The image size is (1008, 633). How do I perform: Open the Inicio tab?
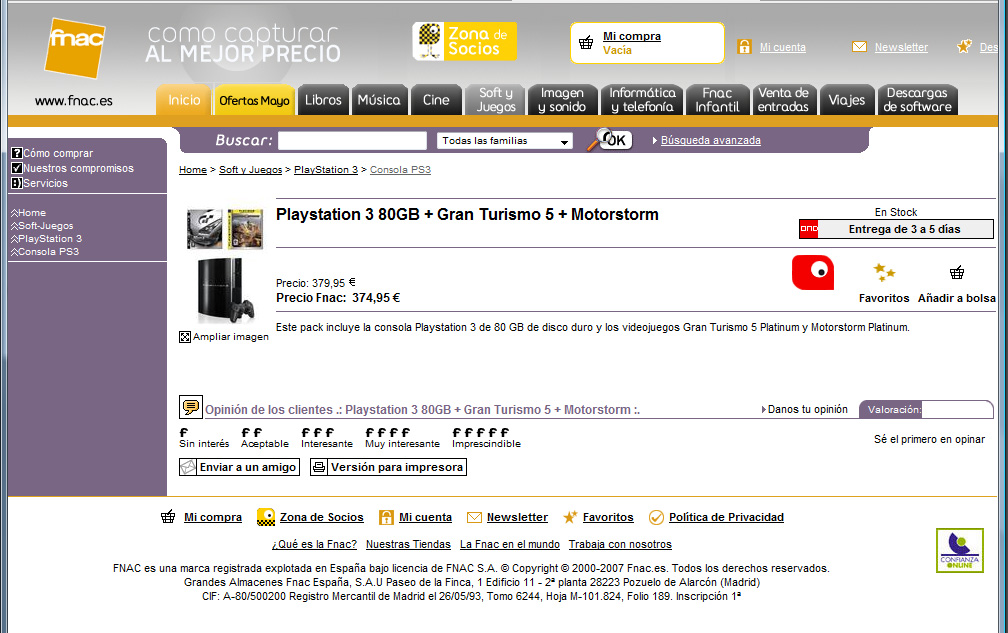[x=184, y=100]
